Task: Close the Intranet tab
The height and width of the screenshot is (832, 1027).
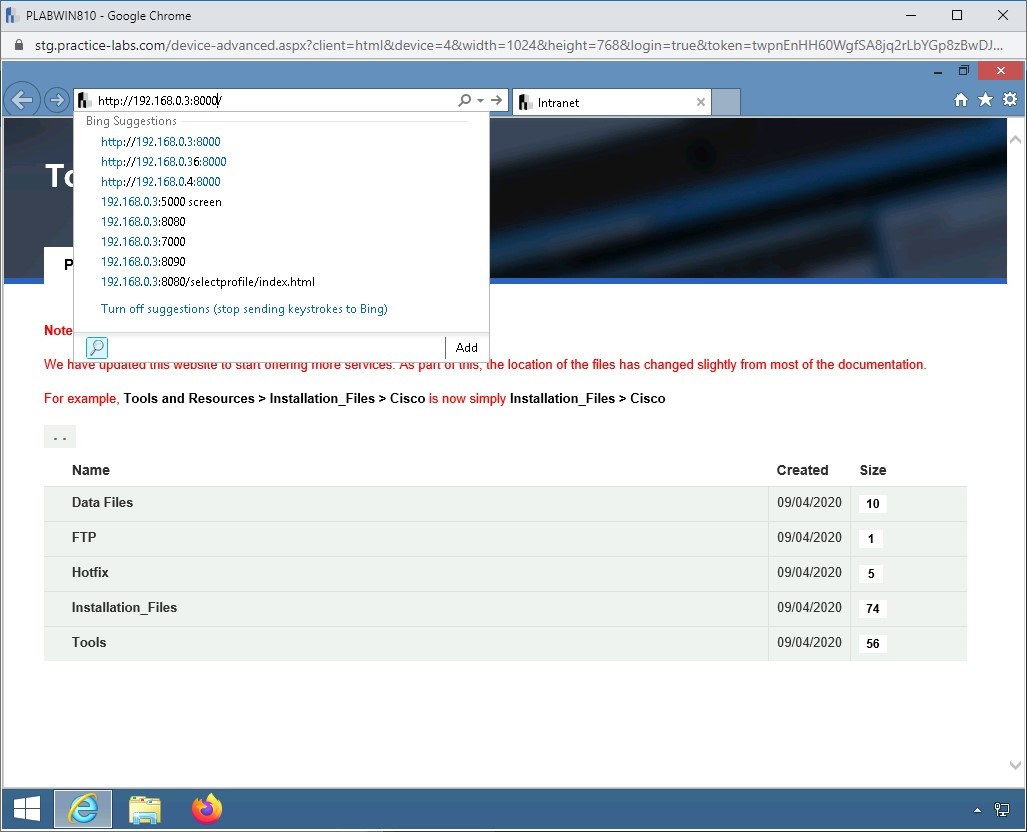Action: coord(700,102)
